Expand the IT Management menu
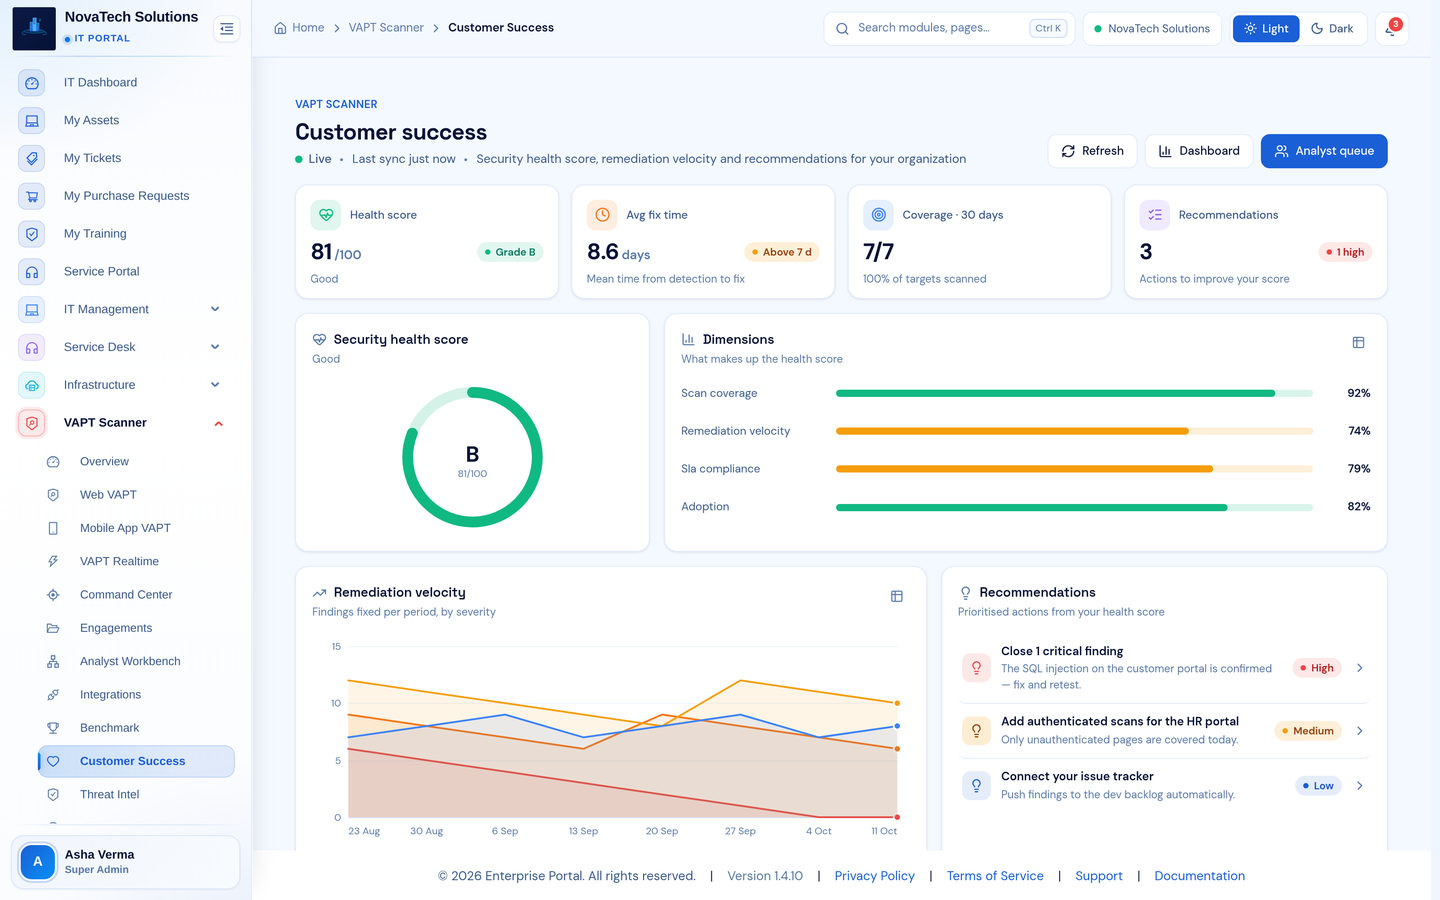Viewport: 1440px width, 900px height. pos(127,309)
